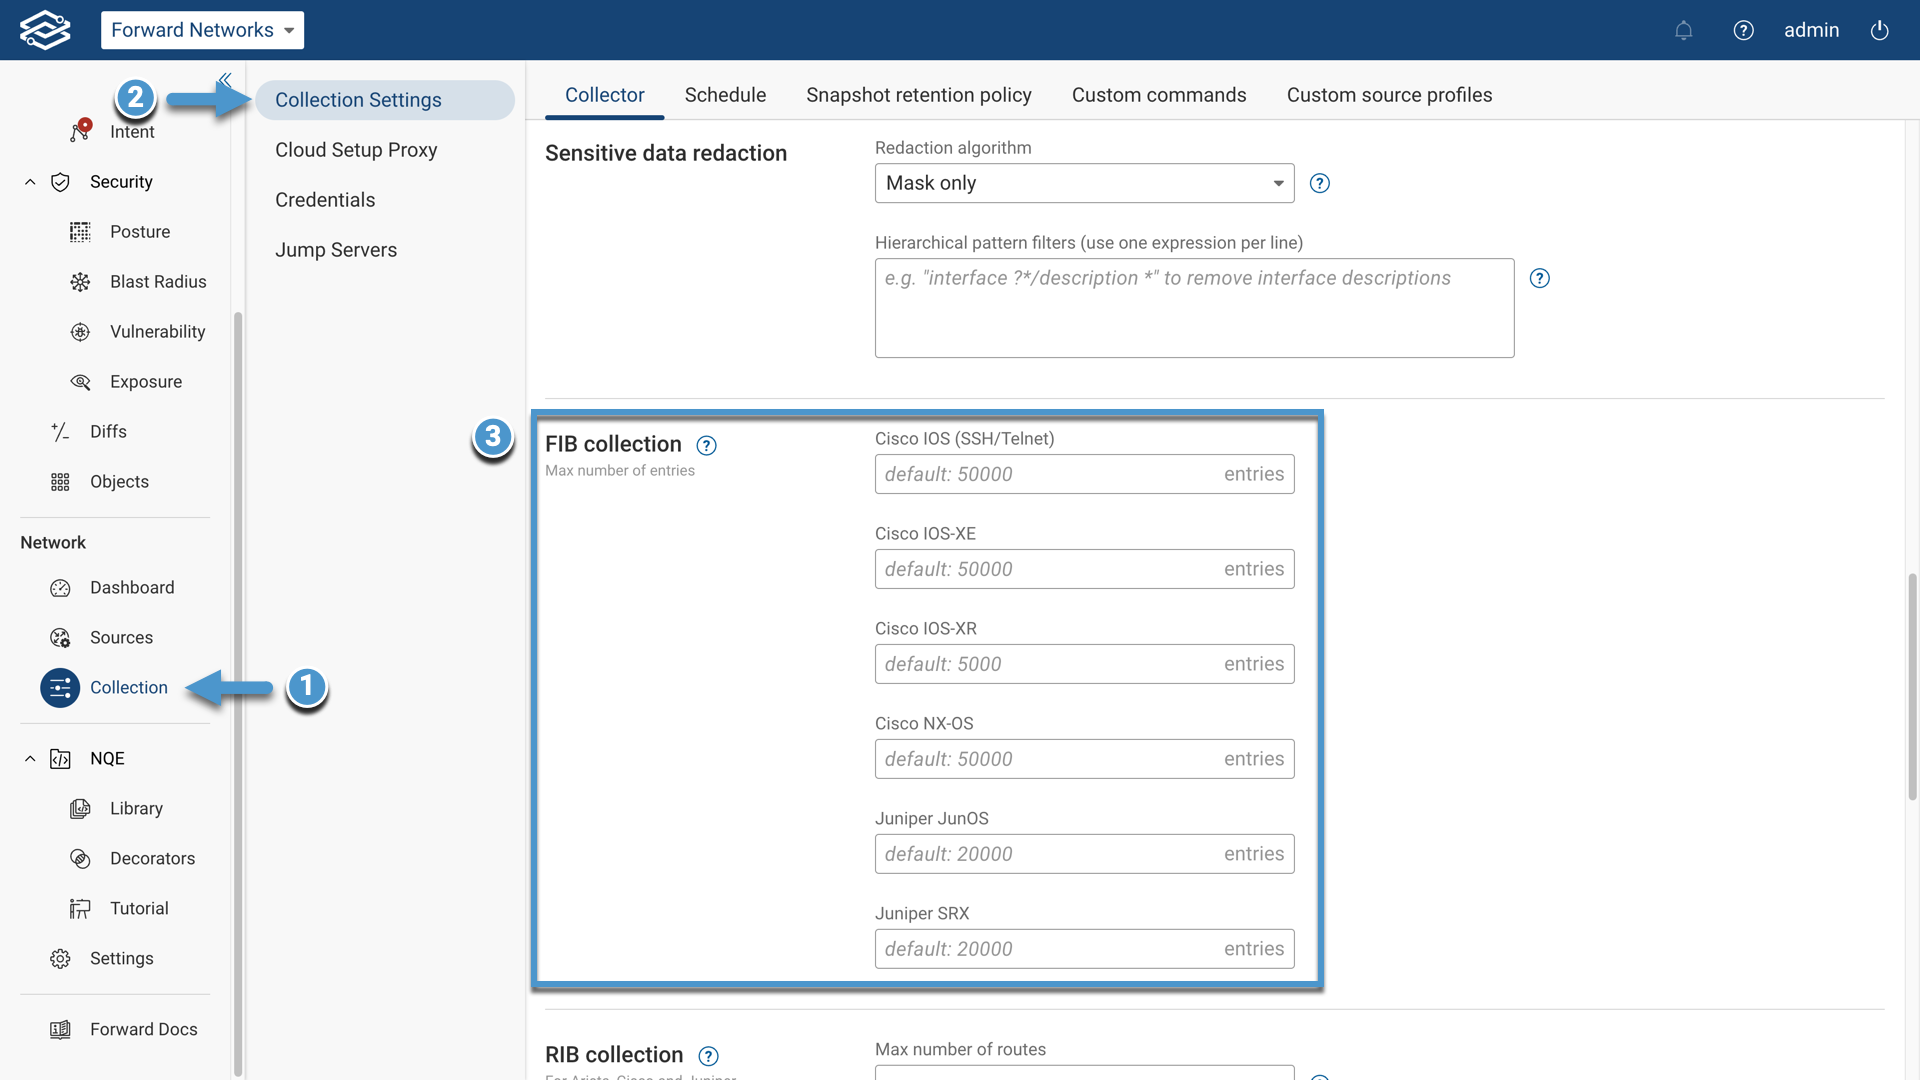Screen dimensions: 1920x1080
Task: Click the RIB collection help icon
Action: (x=708, y=1056)
